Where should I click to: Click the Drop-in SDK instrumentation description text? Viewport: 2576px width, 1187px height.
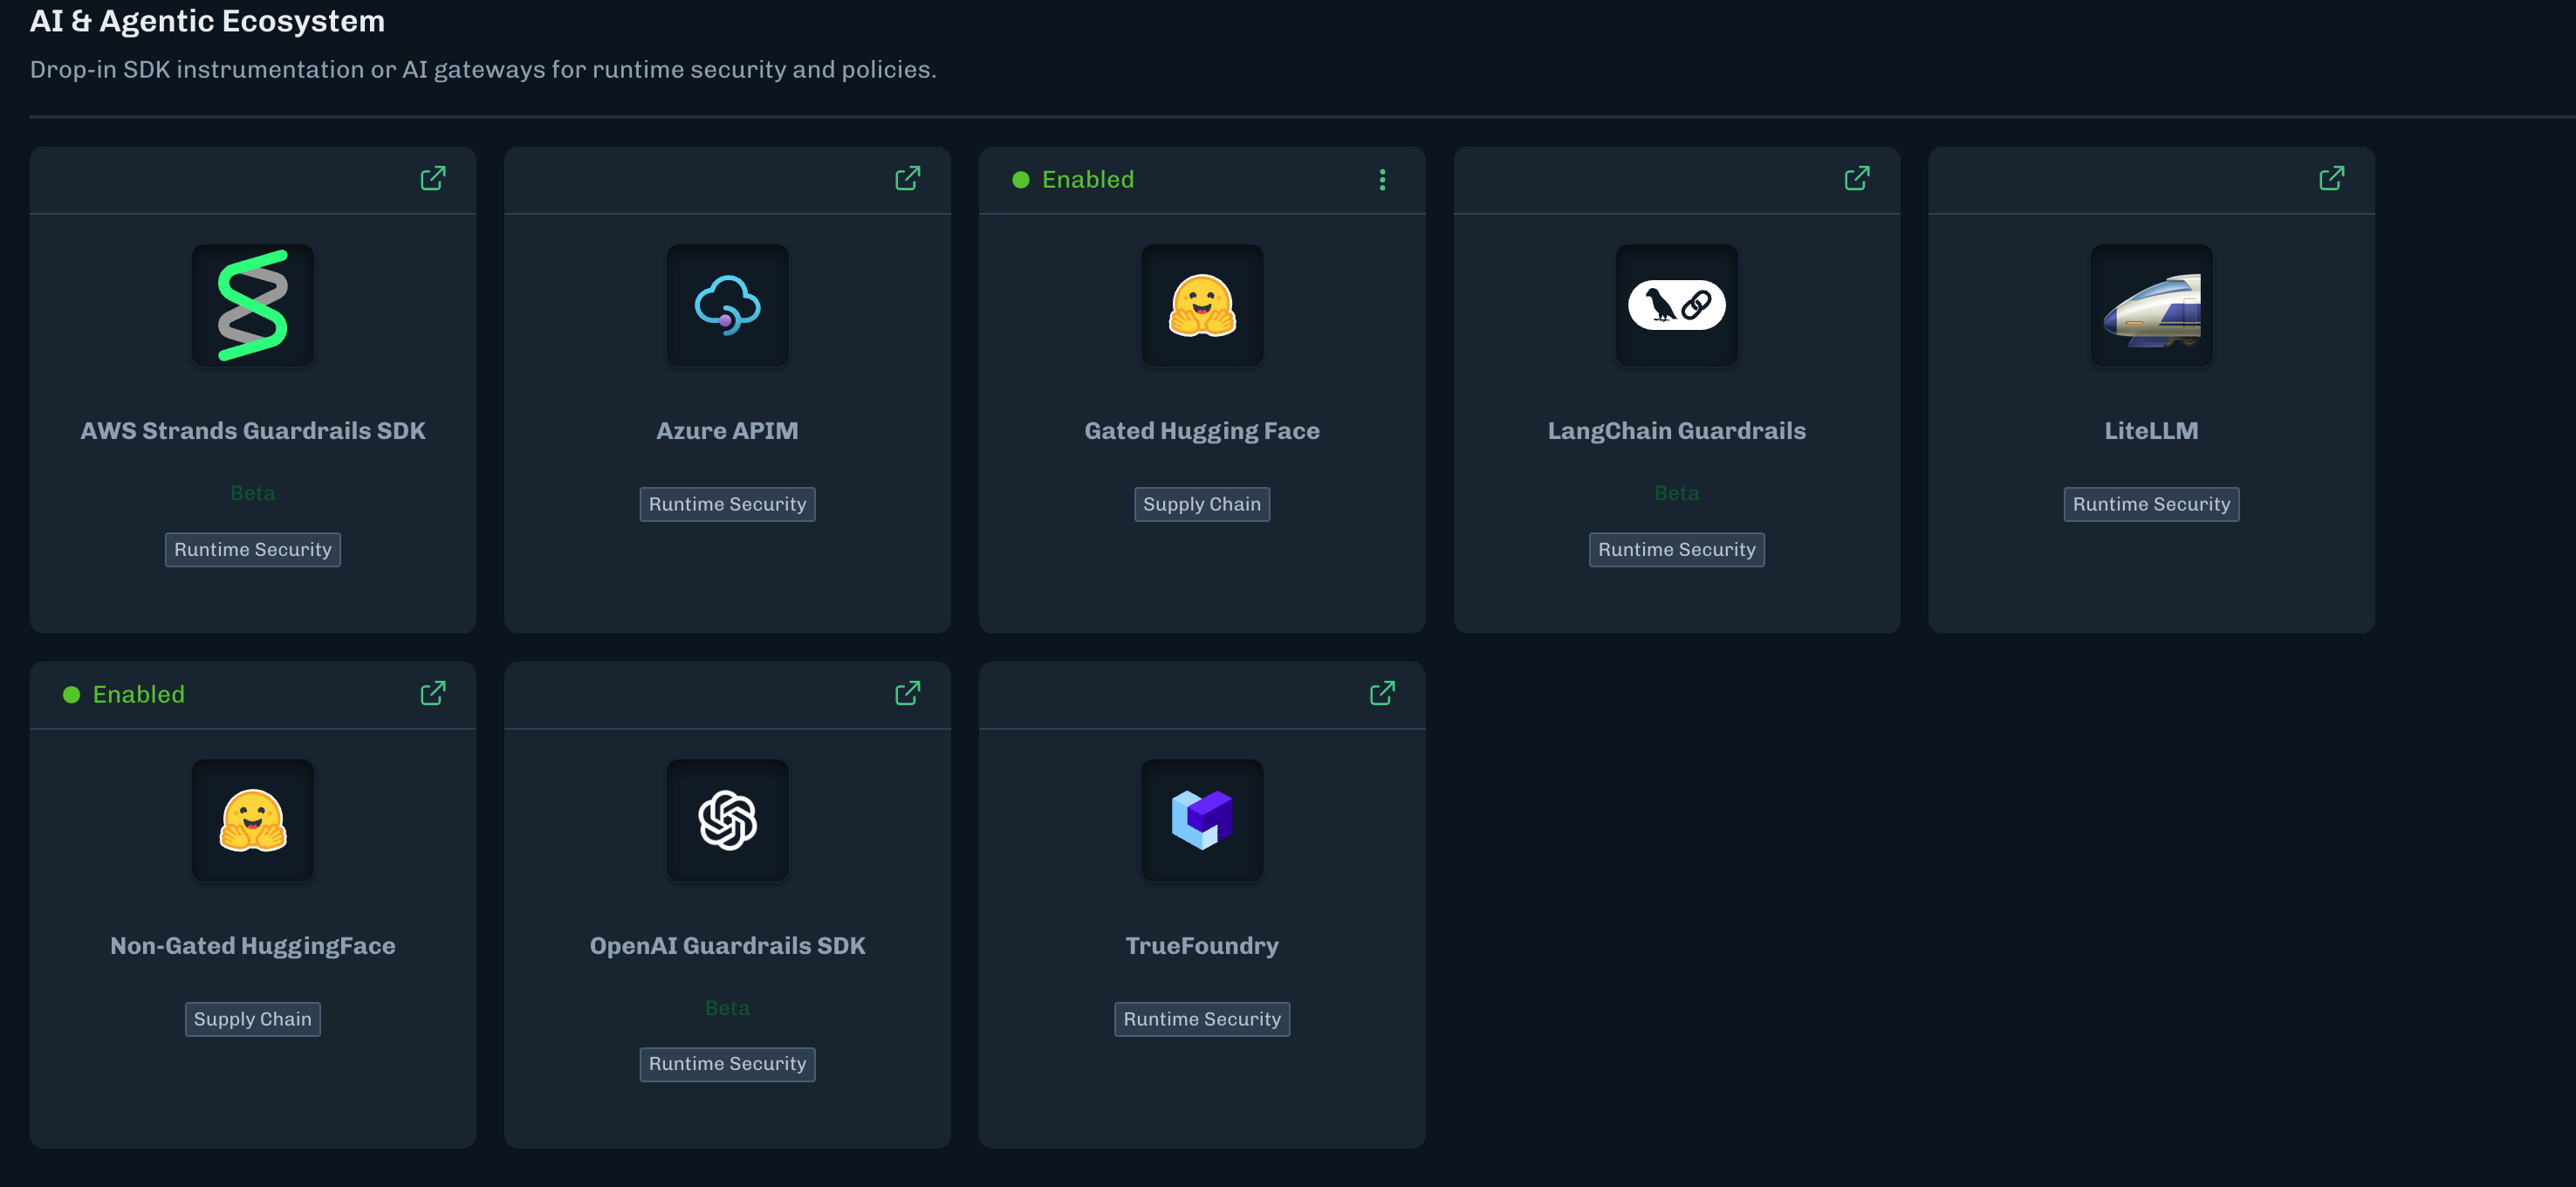click(483, 70)
